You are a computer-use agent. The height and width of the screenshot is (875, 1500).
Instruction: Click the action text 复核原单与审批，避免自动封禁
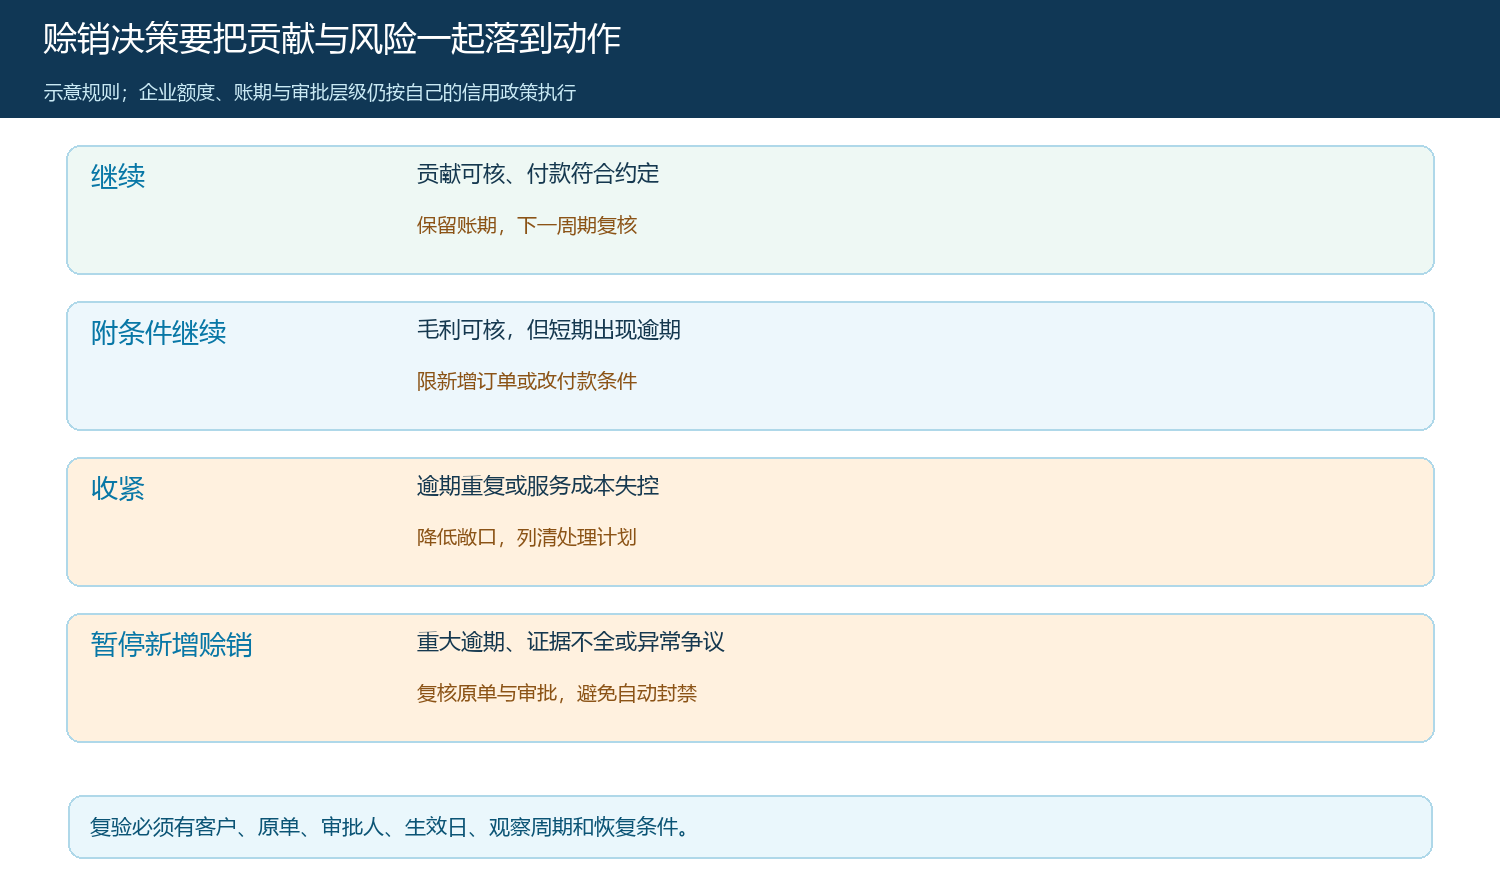[557, 694]
